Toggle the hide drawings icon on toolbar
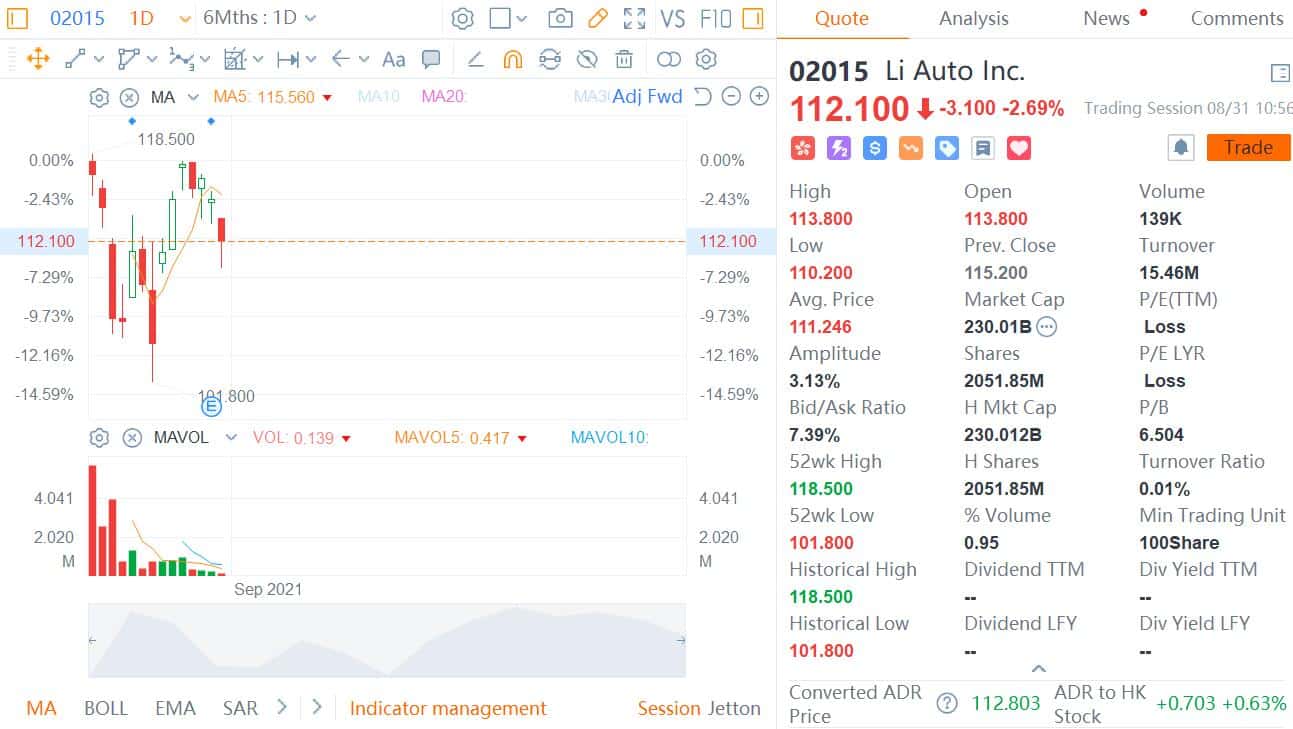The width and height of the screenshot is (1293, 729). click(589, 59)
